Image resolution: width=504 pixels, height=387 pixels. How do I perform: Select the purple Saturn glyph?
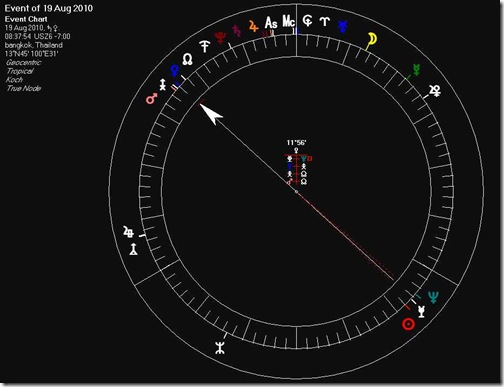[x=236, y=31]
